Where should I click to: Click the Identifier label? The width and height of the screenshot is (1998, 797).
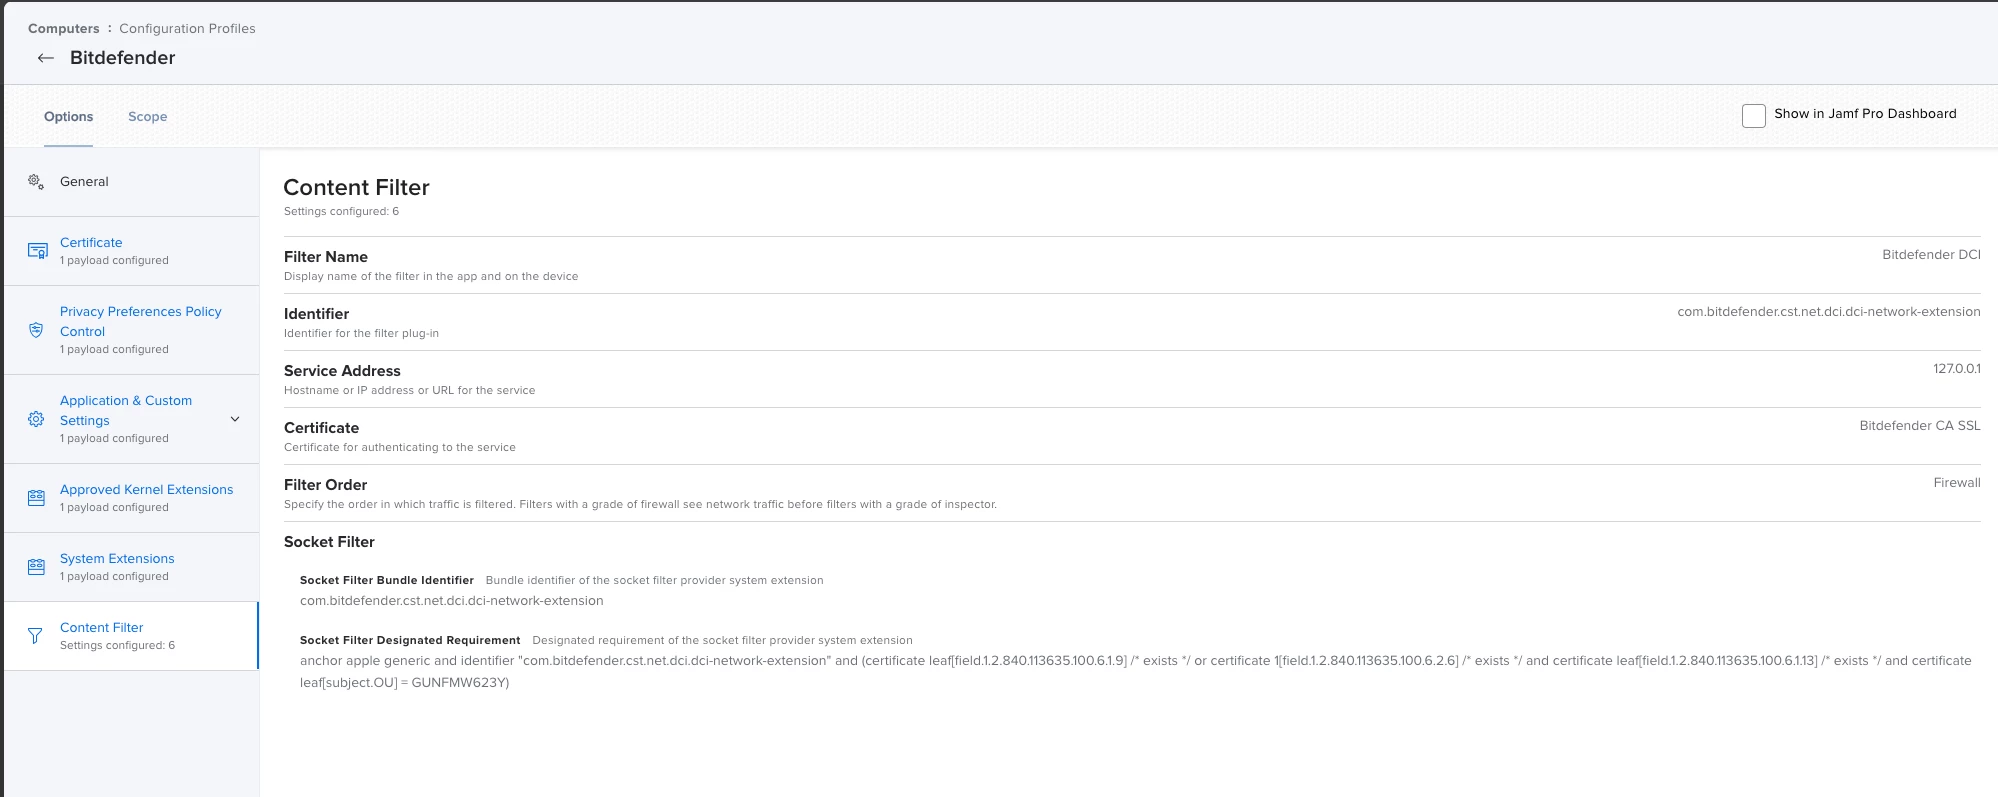(x=316, y=314)
